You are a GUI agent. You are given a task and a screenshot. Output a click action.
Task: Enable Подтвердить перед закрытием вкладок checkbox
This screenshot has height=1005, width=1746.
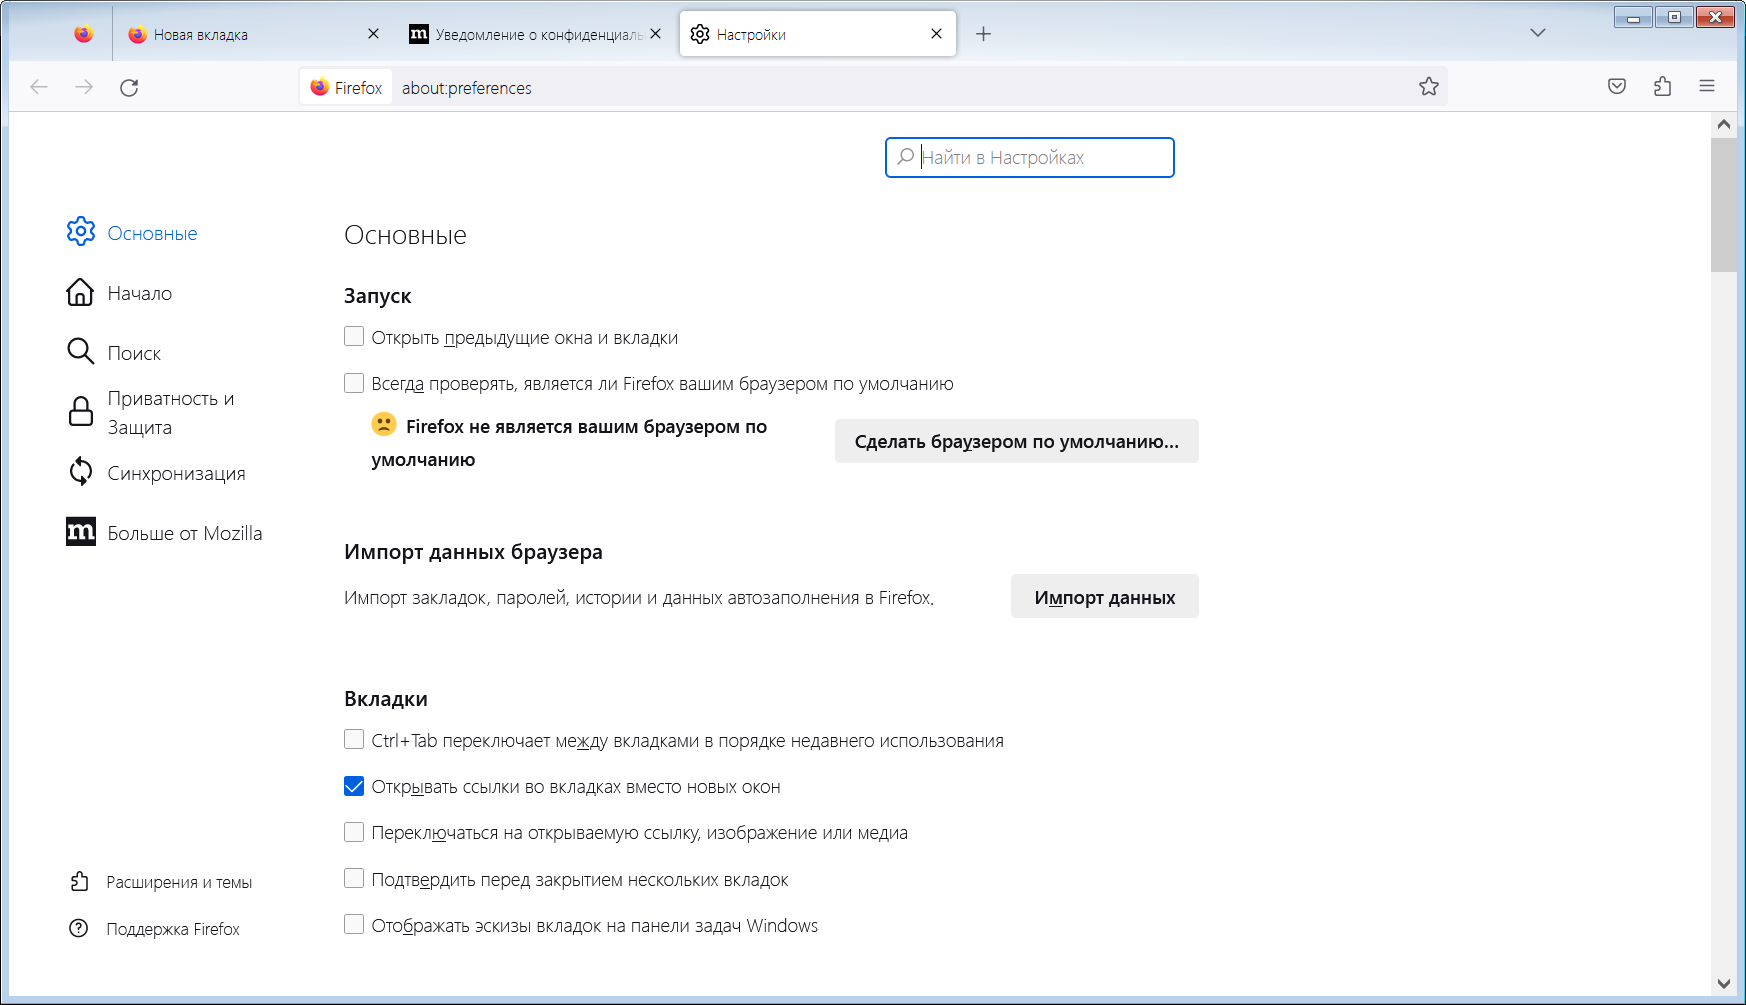(354, 879)
